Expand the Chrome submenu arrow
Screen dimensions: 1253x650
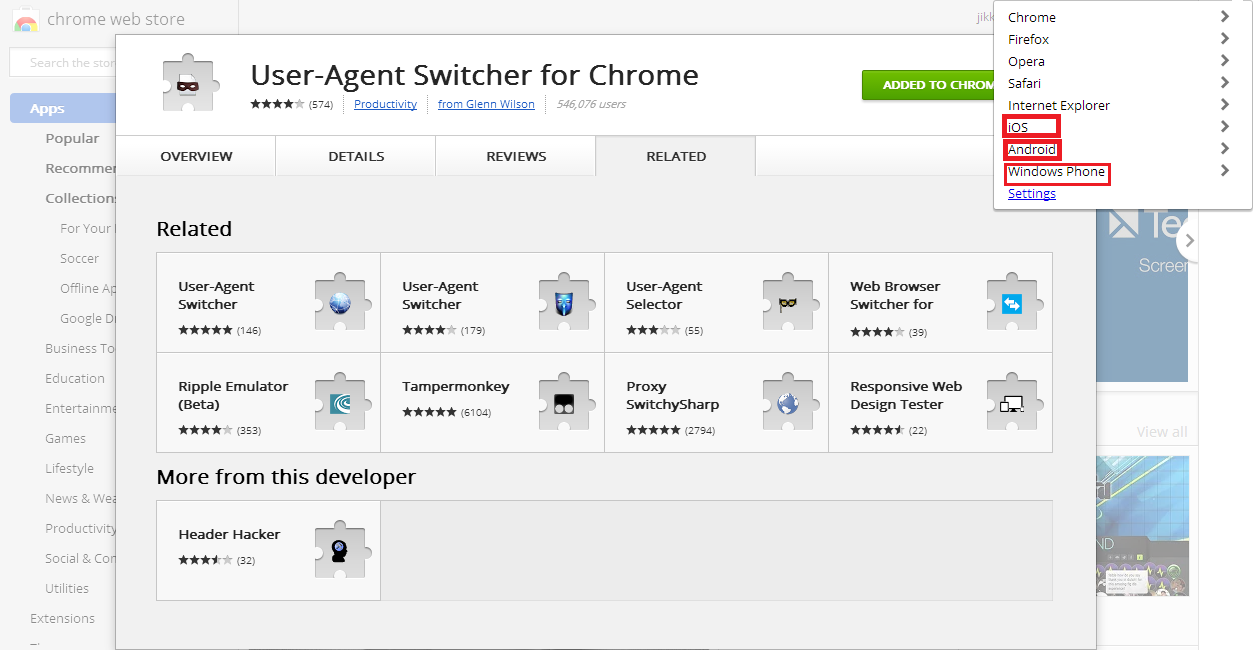[1225, 17]
